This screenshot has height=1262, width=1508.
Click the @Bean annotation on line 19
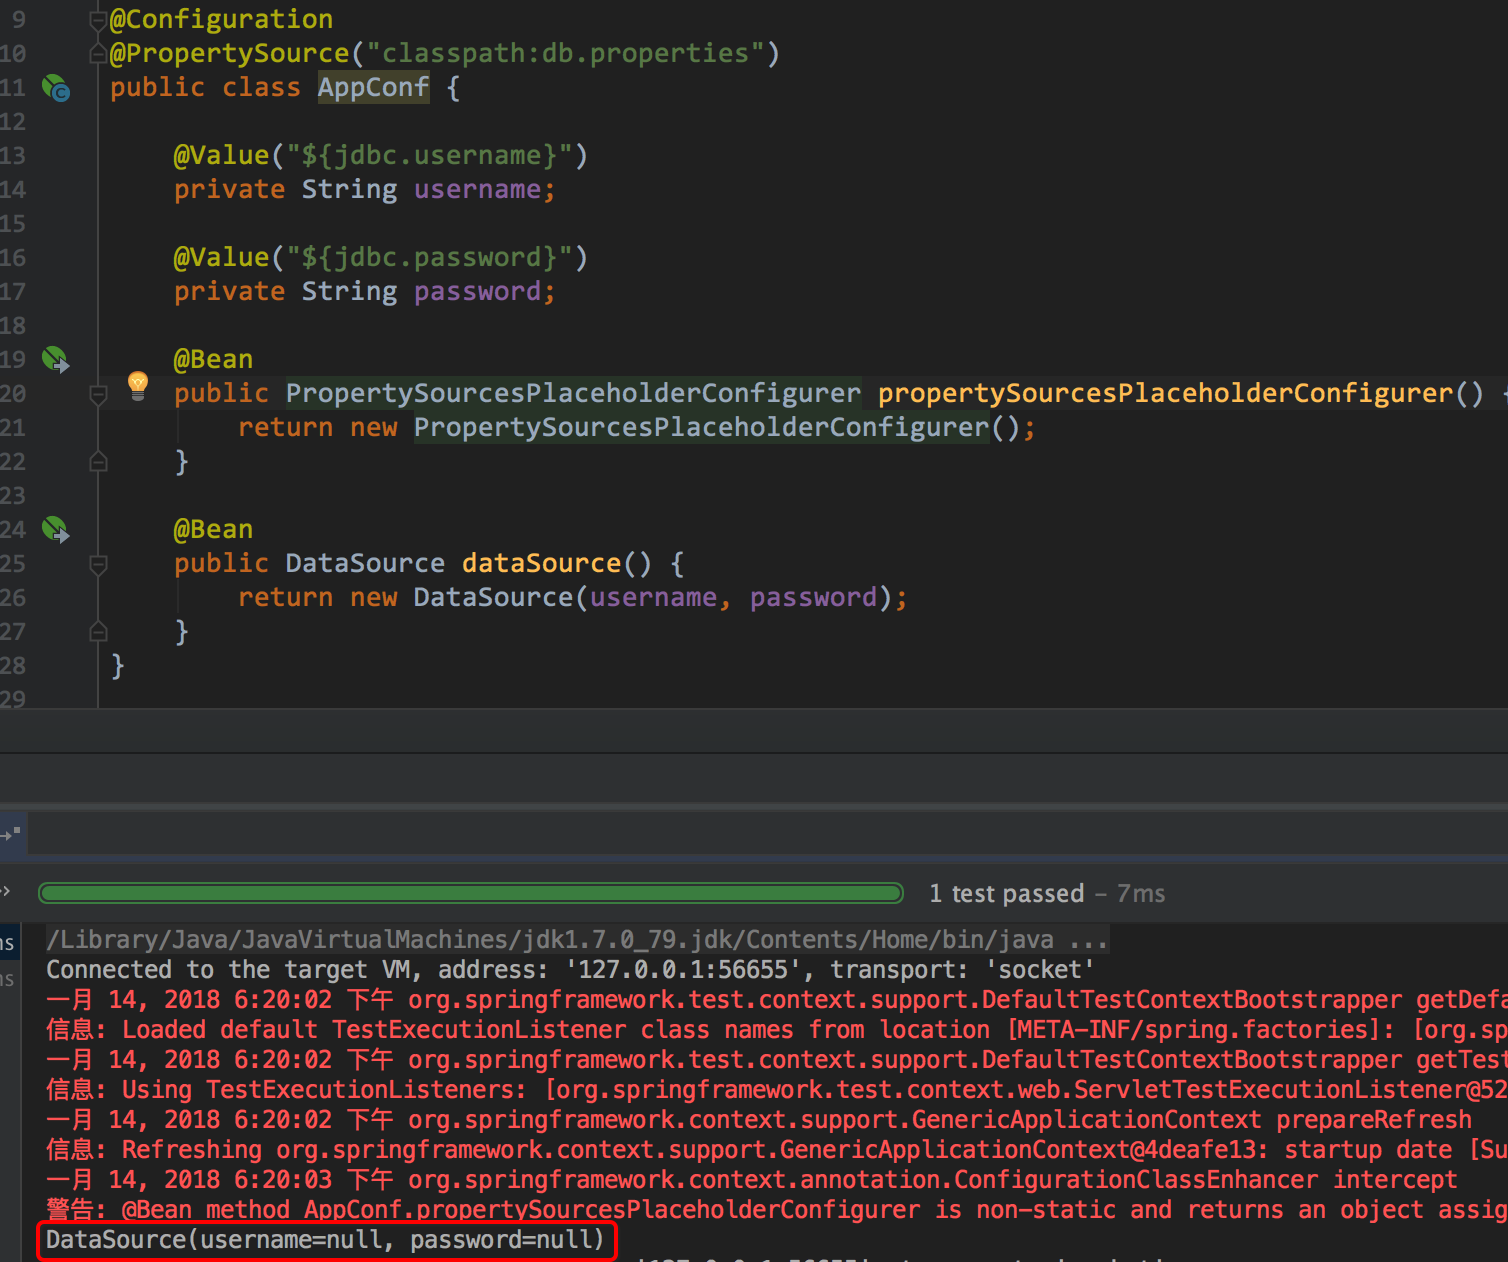pos(213,359)
